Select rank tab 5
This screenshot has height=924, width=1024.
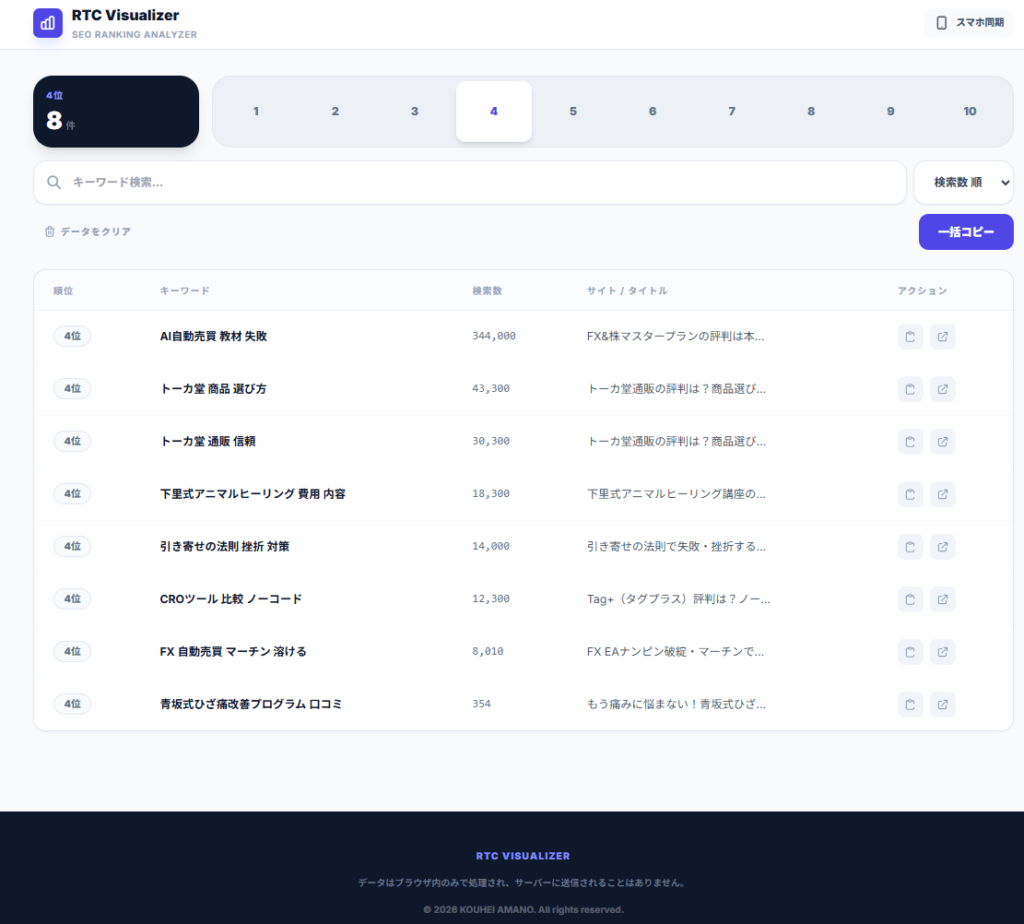[573, 111]
